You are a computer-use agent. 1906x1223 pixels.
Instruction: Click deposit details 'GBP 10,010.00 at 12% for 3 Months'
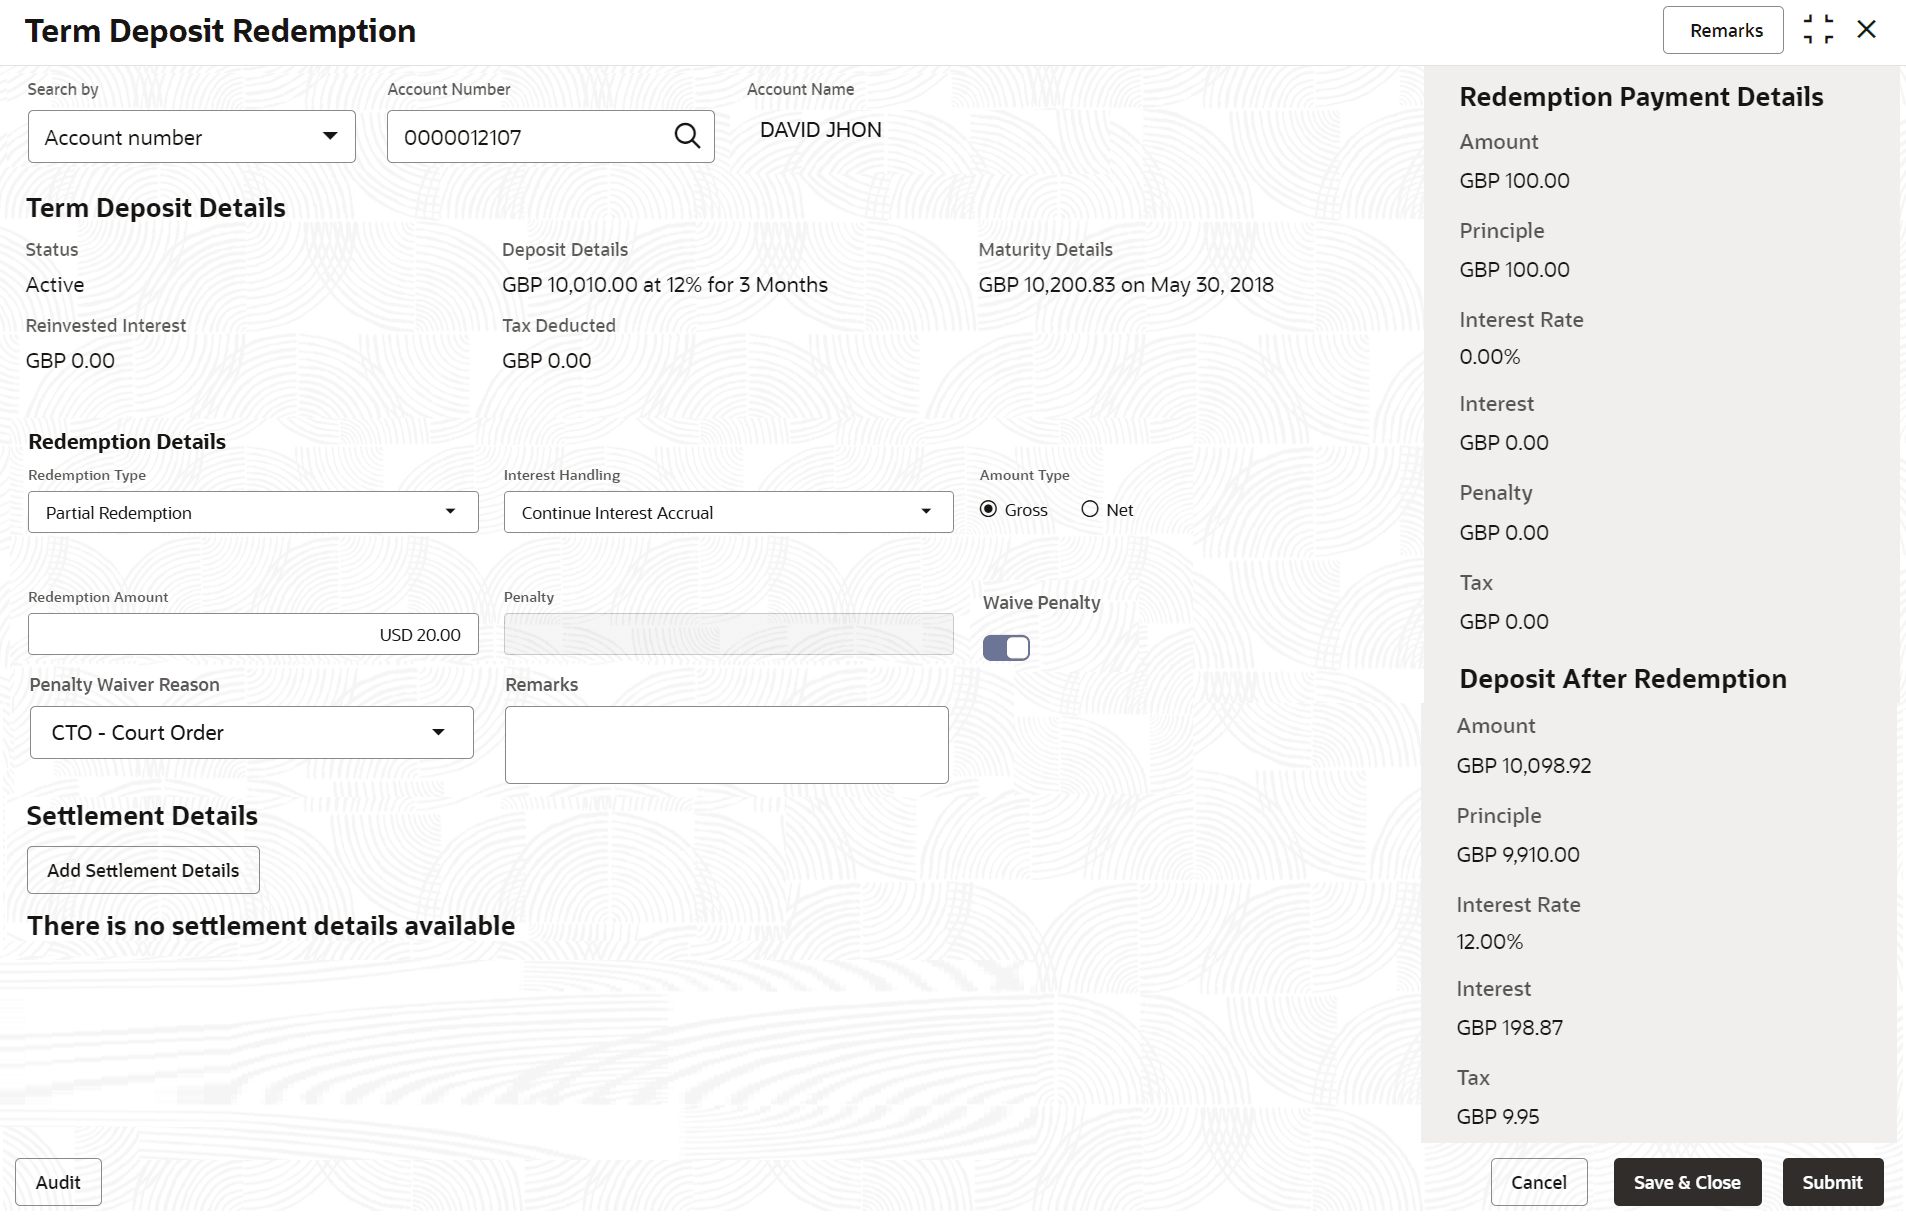665,285
